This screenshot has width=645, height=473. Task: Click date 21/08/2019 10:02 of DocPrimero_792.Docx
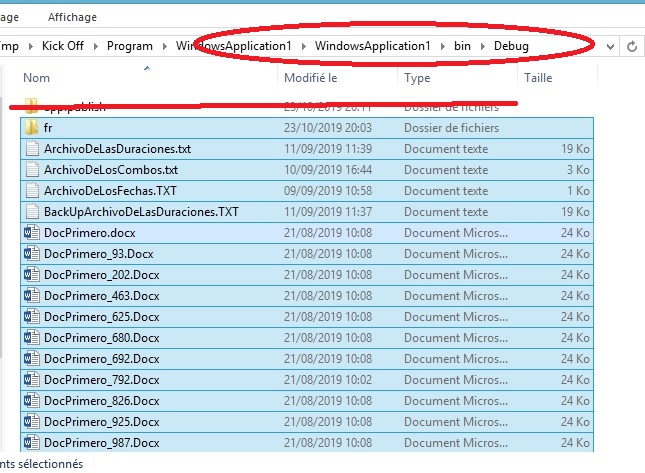pyautogui.click(x=328, y=380)
